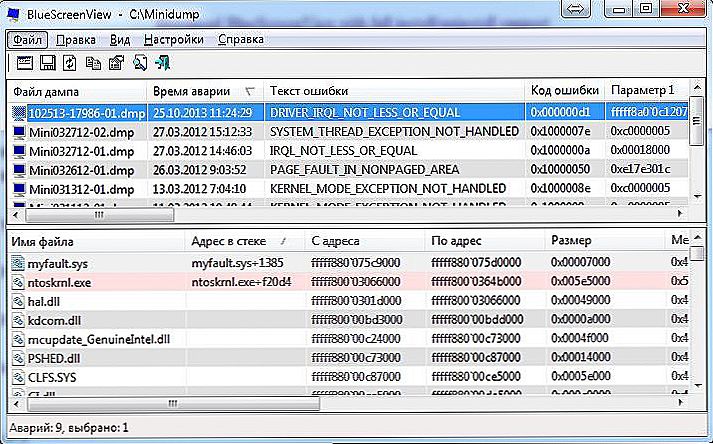Click size value 0x0004f000

click(580, 339)
